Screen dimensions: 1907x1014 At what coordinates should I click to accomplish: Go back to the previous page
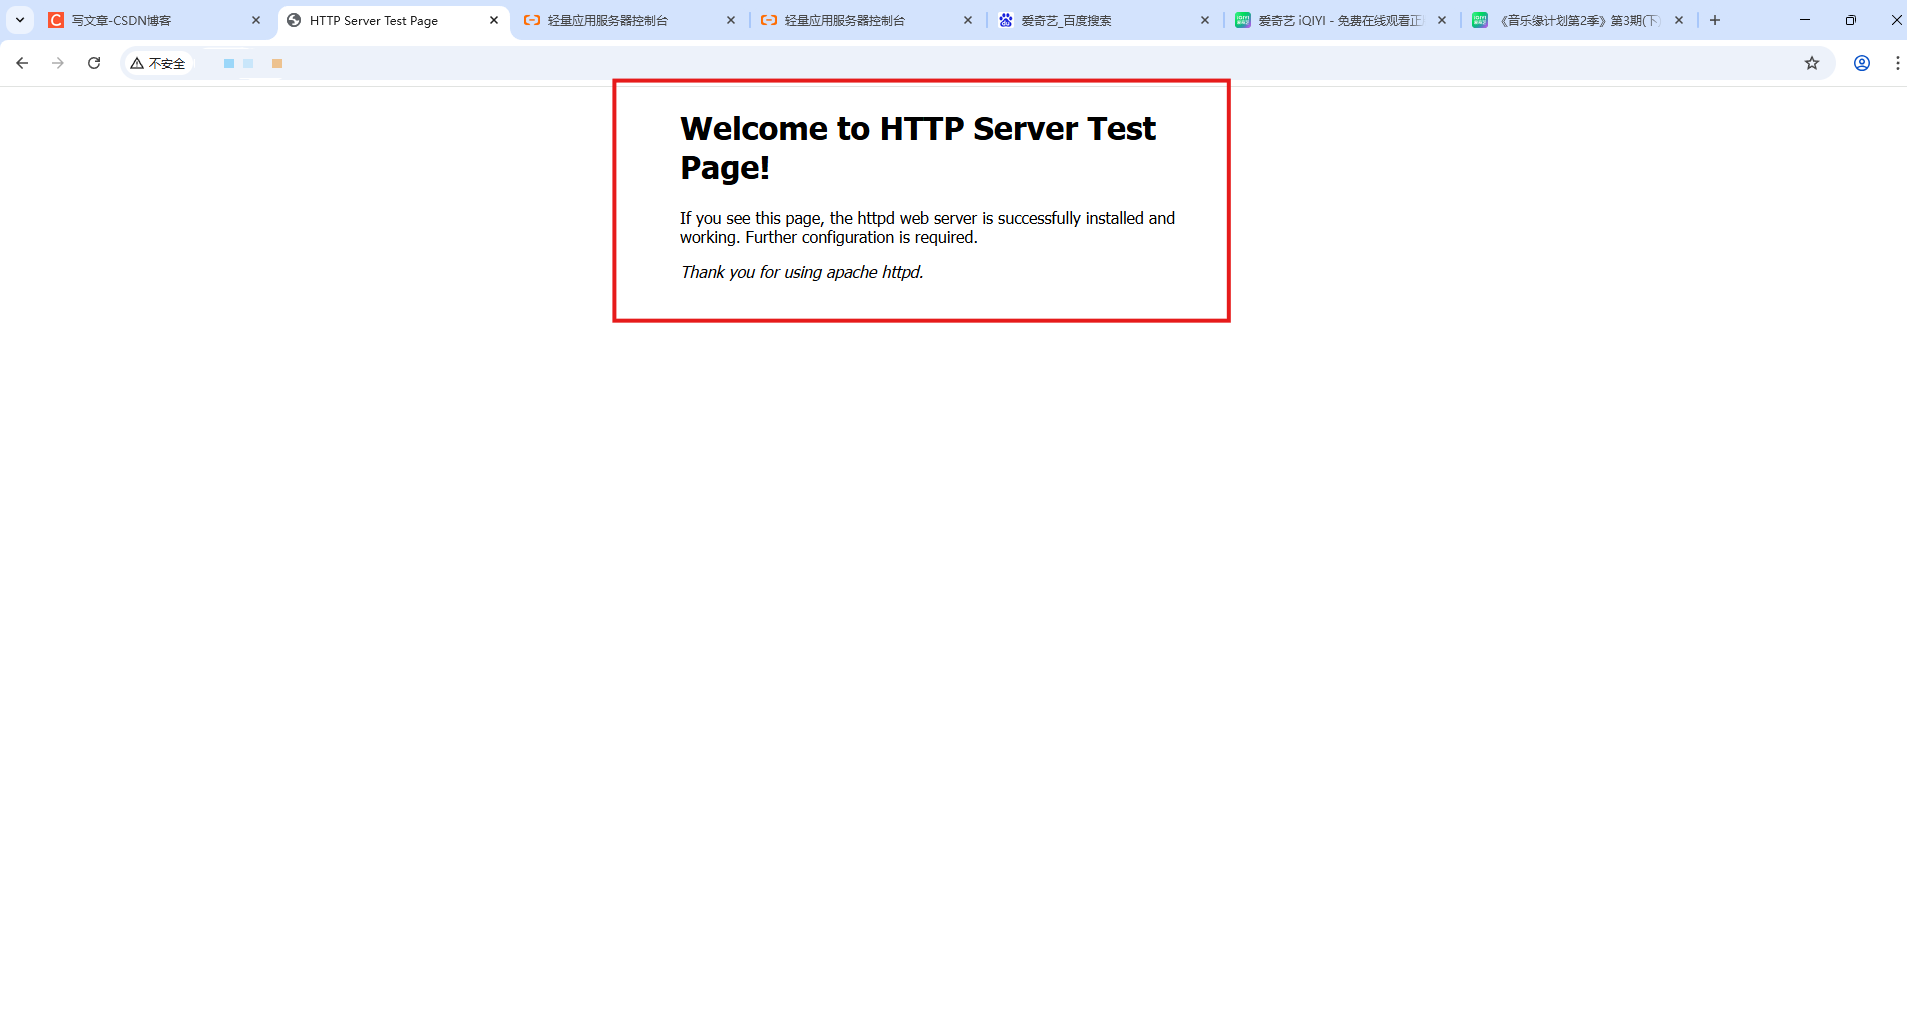(x=22, y=63)
